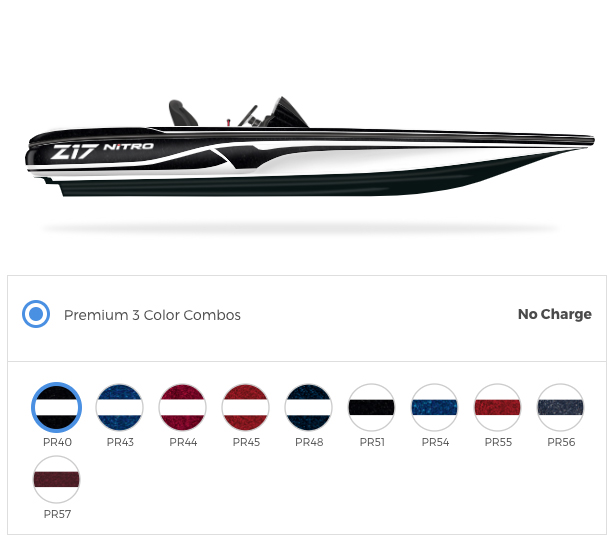Select the PR56 charcoal stripe swatch
The height and width of the screenshot is (540, 613).
(x=560, y=407)
